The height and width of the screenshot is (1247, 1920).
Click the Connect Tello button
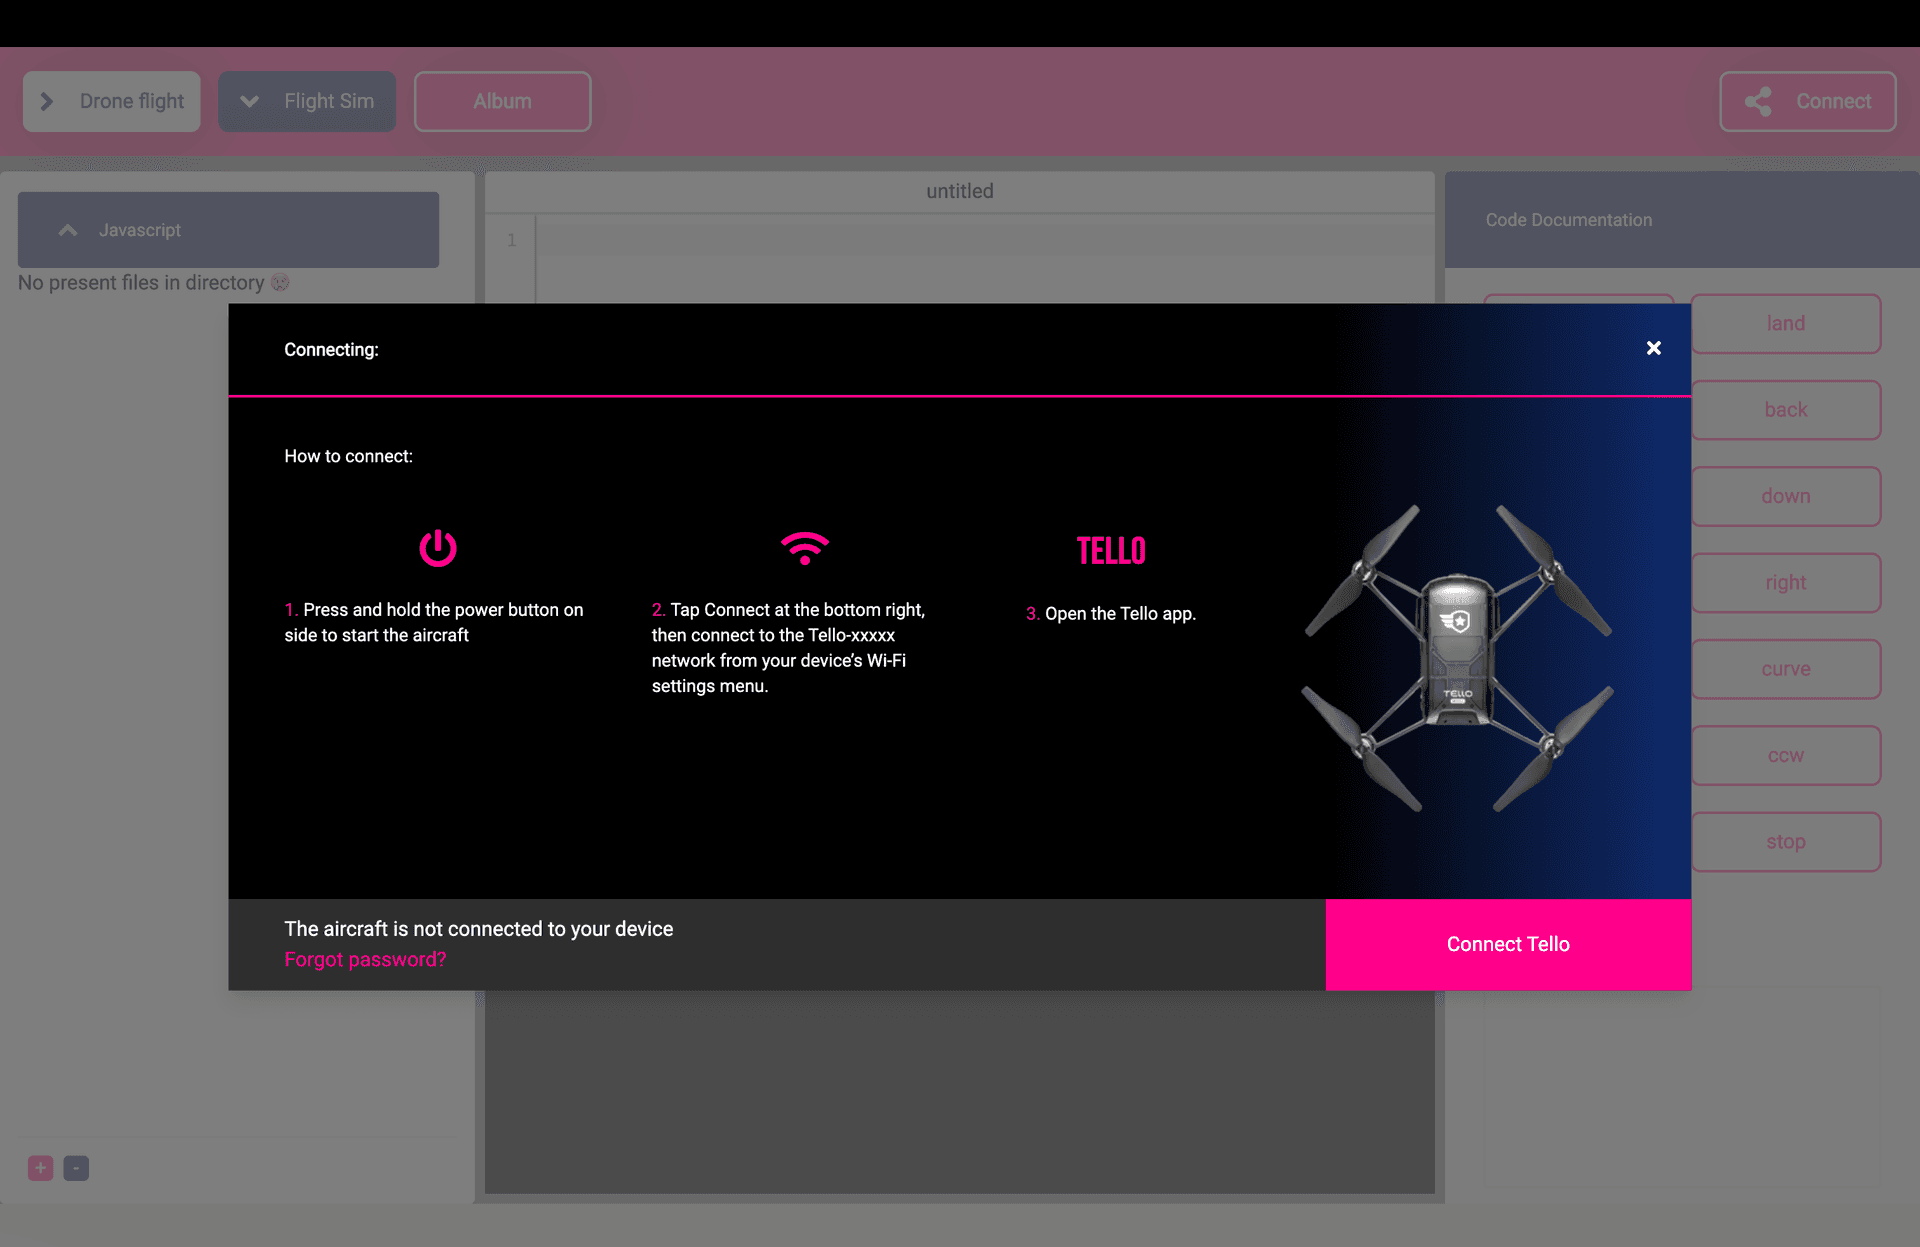[1508, 944]
